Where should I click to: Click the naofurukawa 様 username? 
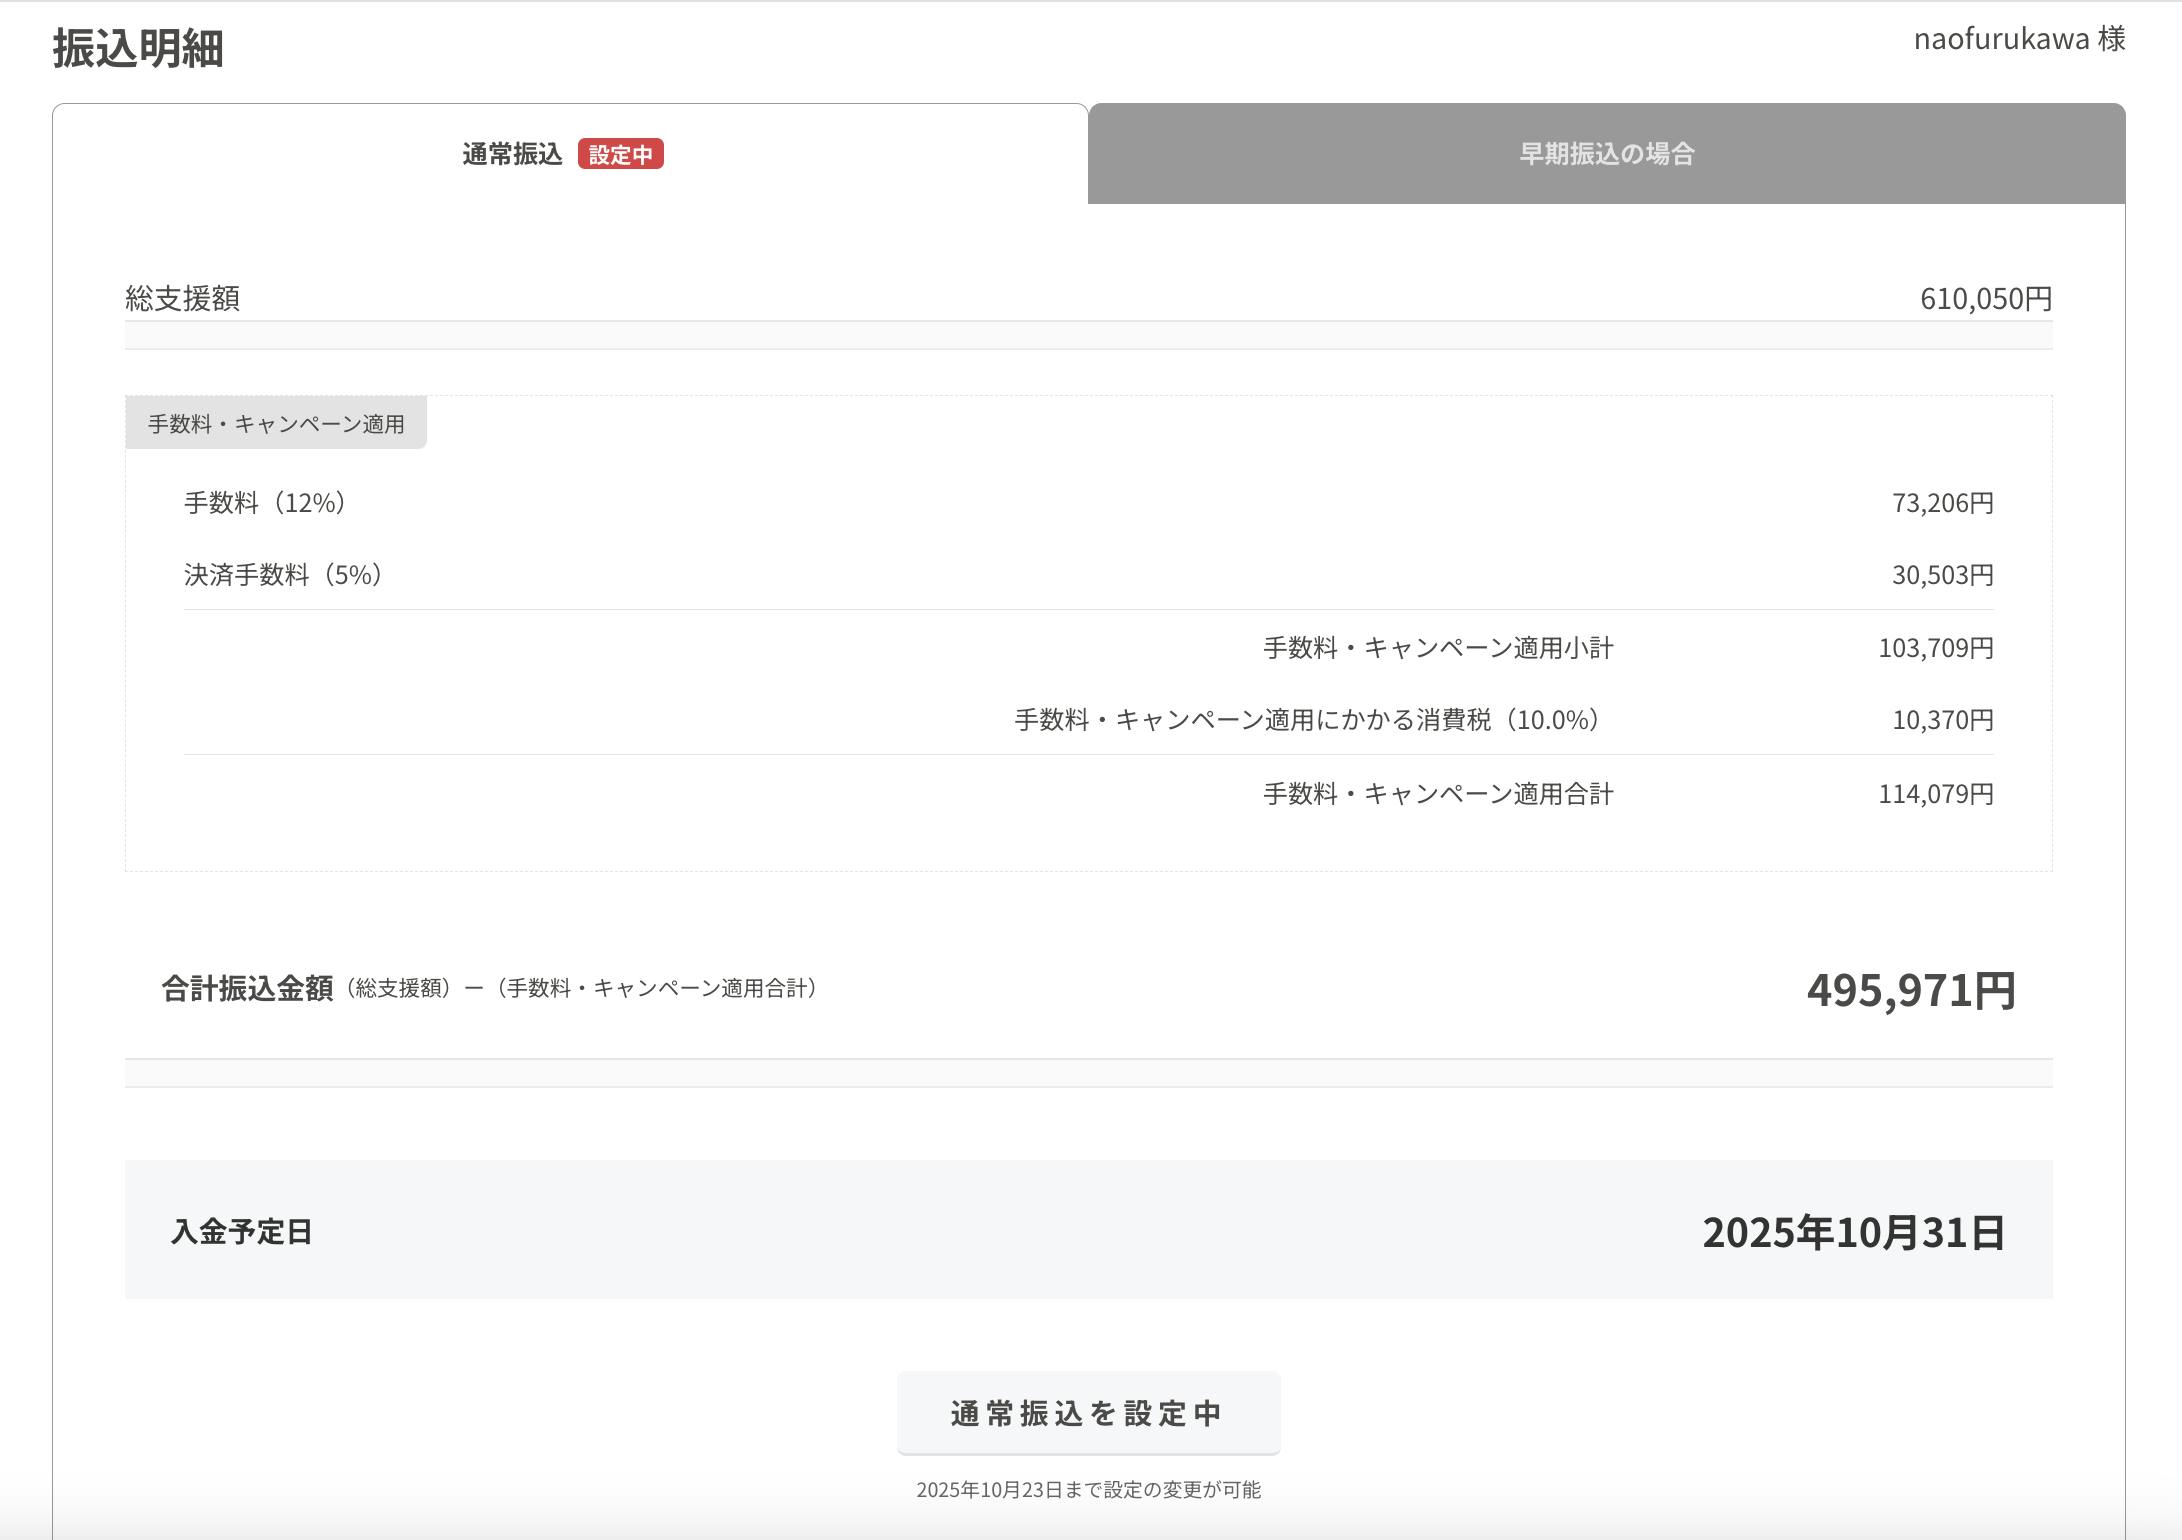(2018, 39)
